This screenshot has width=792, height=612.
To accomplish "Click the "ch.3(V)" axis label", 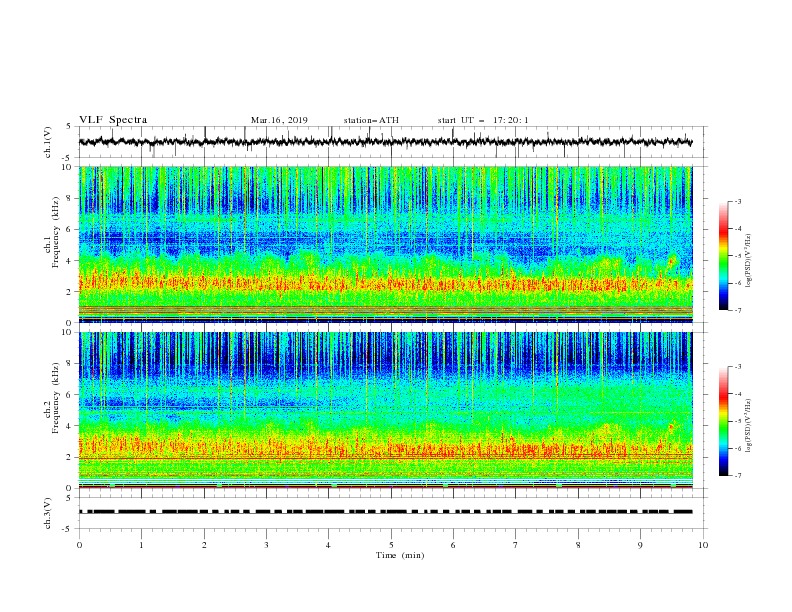I will click(x=48, y=513).
